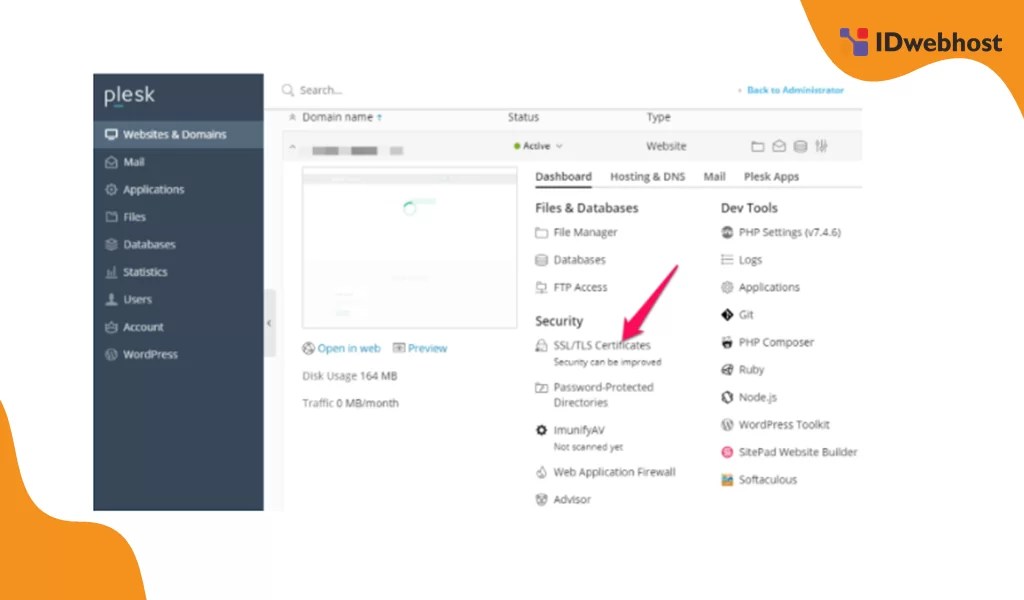Open the Active status dropdown
The width and height of the screenshot is (1024, 600).
pos(538,146)
